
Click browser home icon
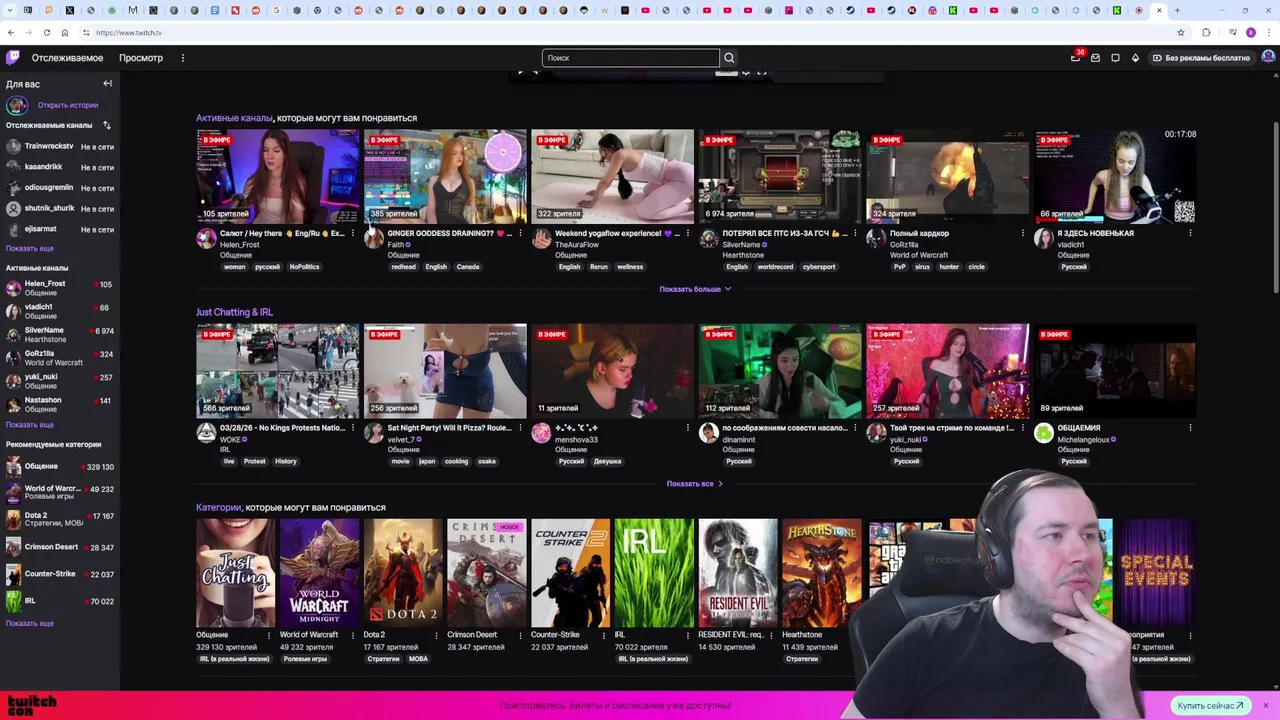pyautogui.click(x=65, y=32)
